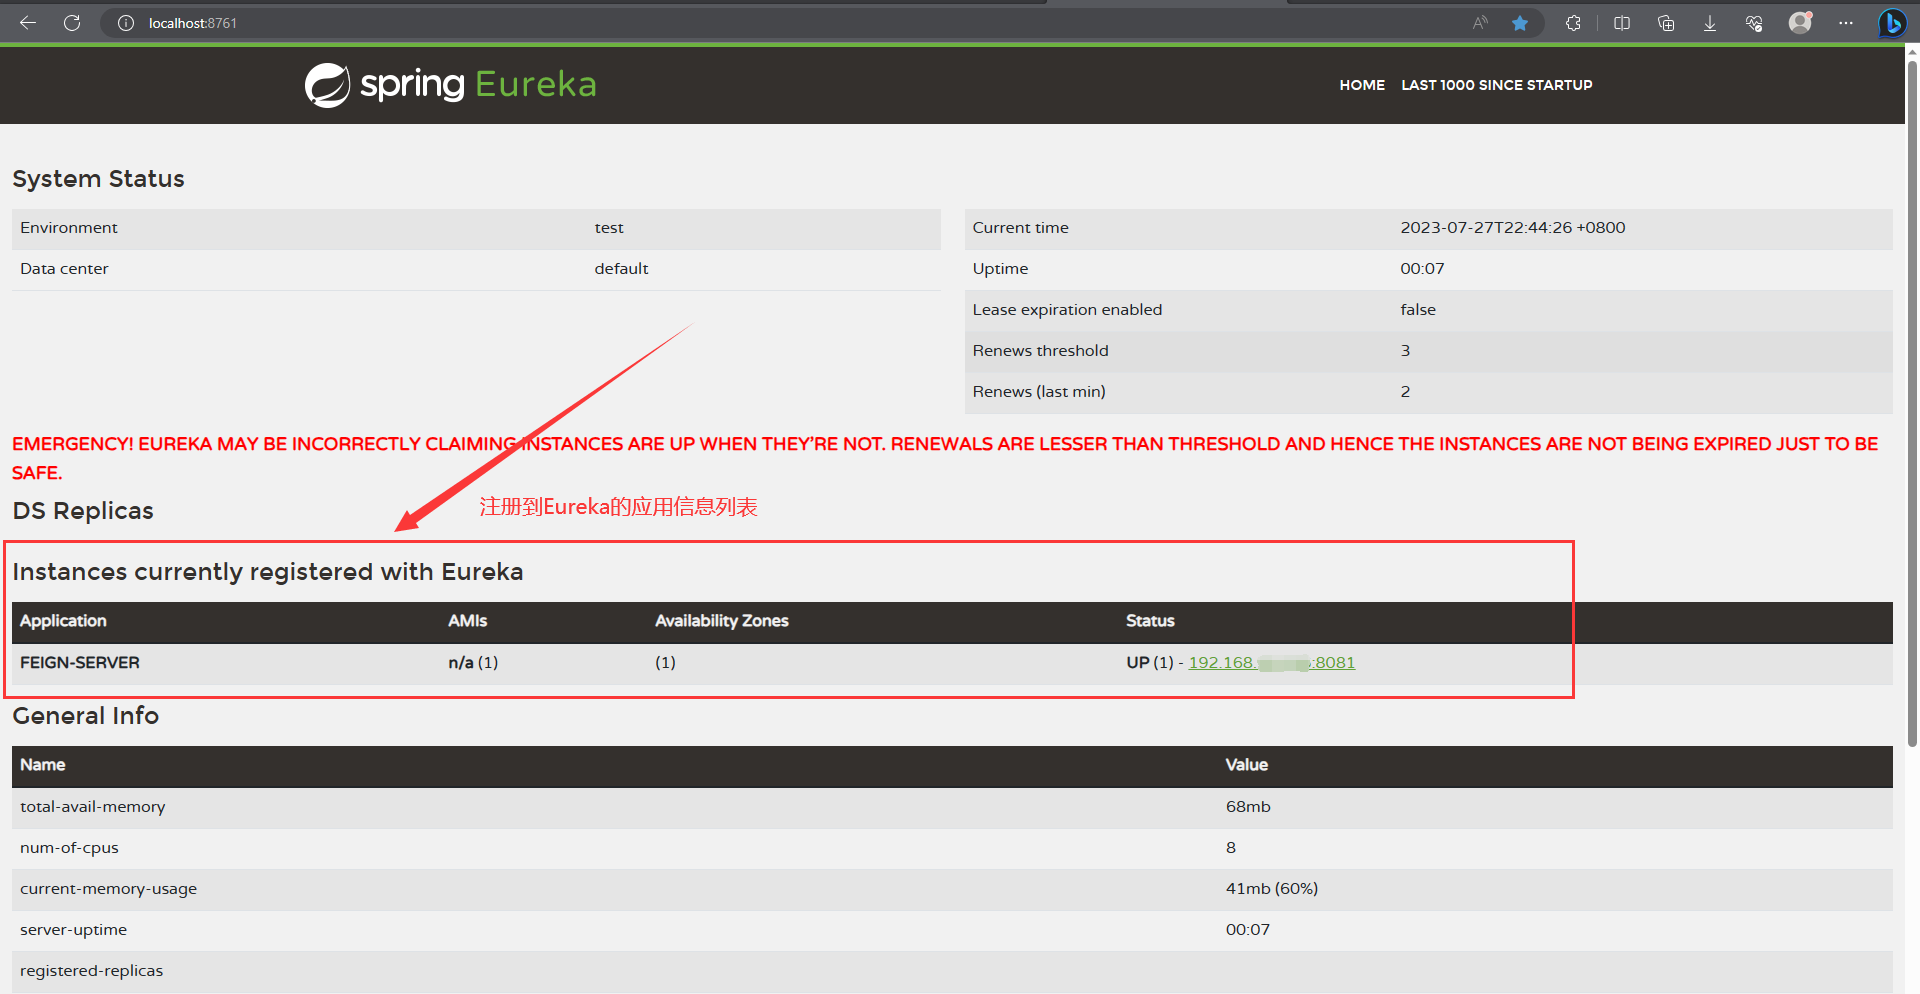Select the num-of-cpus row name
Image resolution: width=1920 pixels, height=994 pixels.
(x=69, y=848)
